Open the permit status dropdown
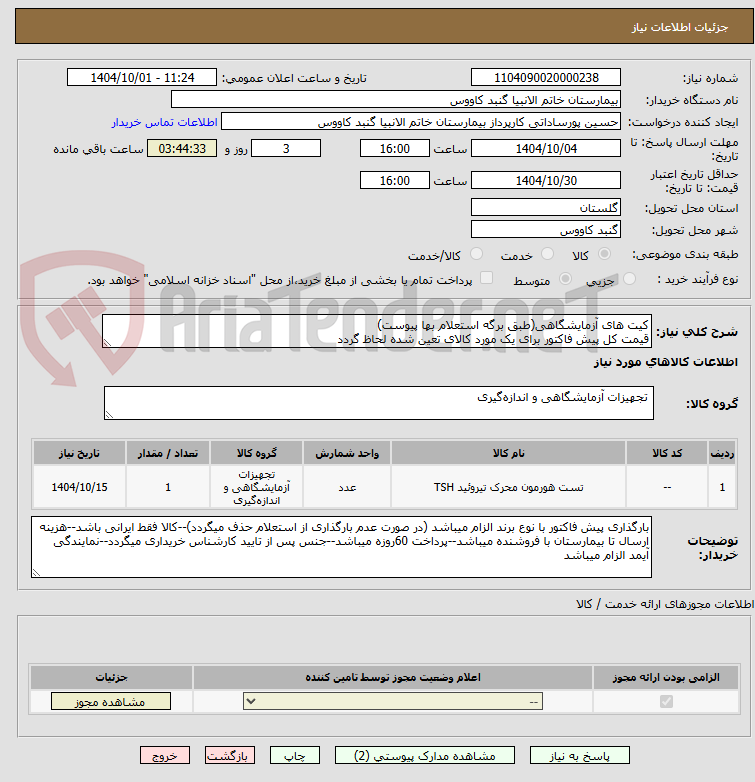Screen dimensions: 755x782 pos(393,702)
